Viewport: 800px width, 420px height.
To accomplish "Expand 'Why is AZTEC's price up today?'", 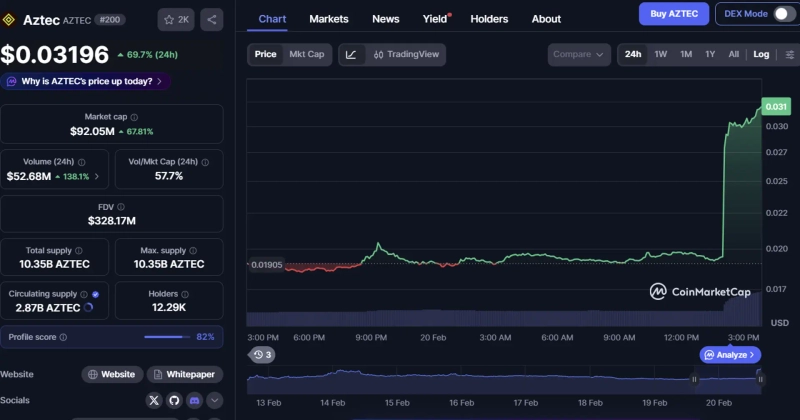I will point(85,81).
